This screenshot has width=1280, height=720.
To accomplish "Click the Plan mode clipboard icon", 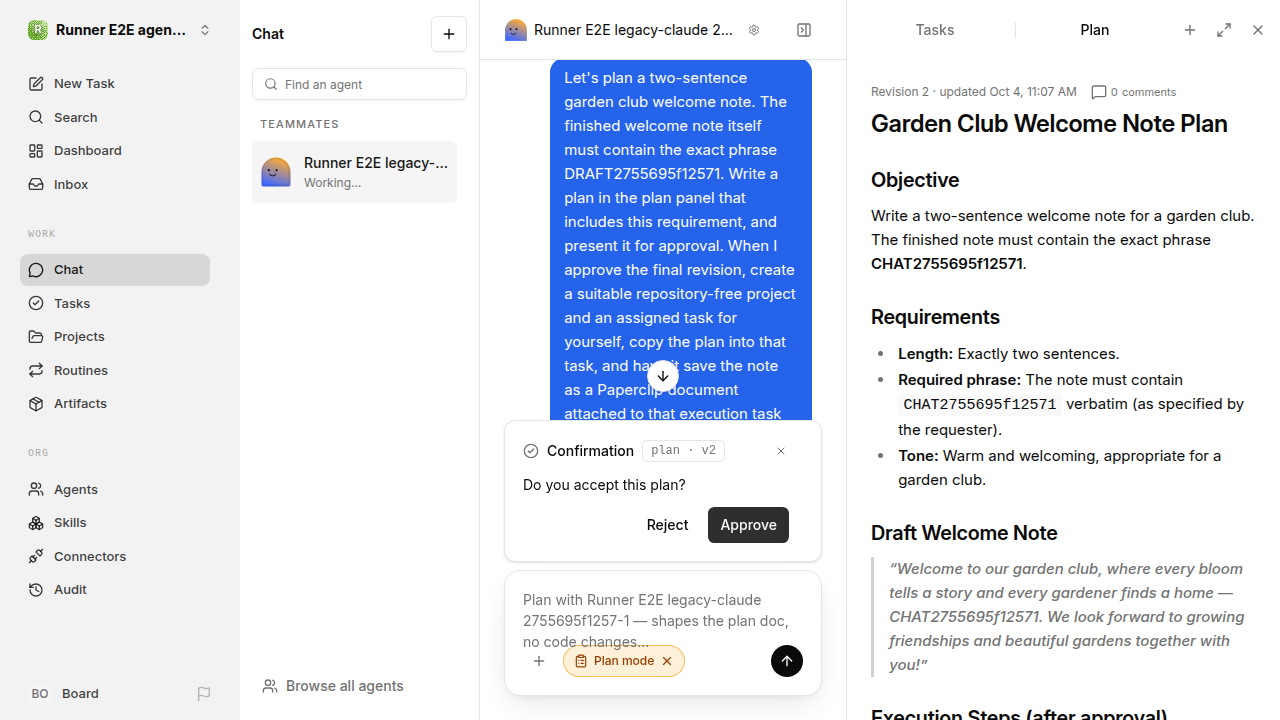I will point(581,661).
